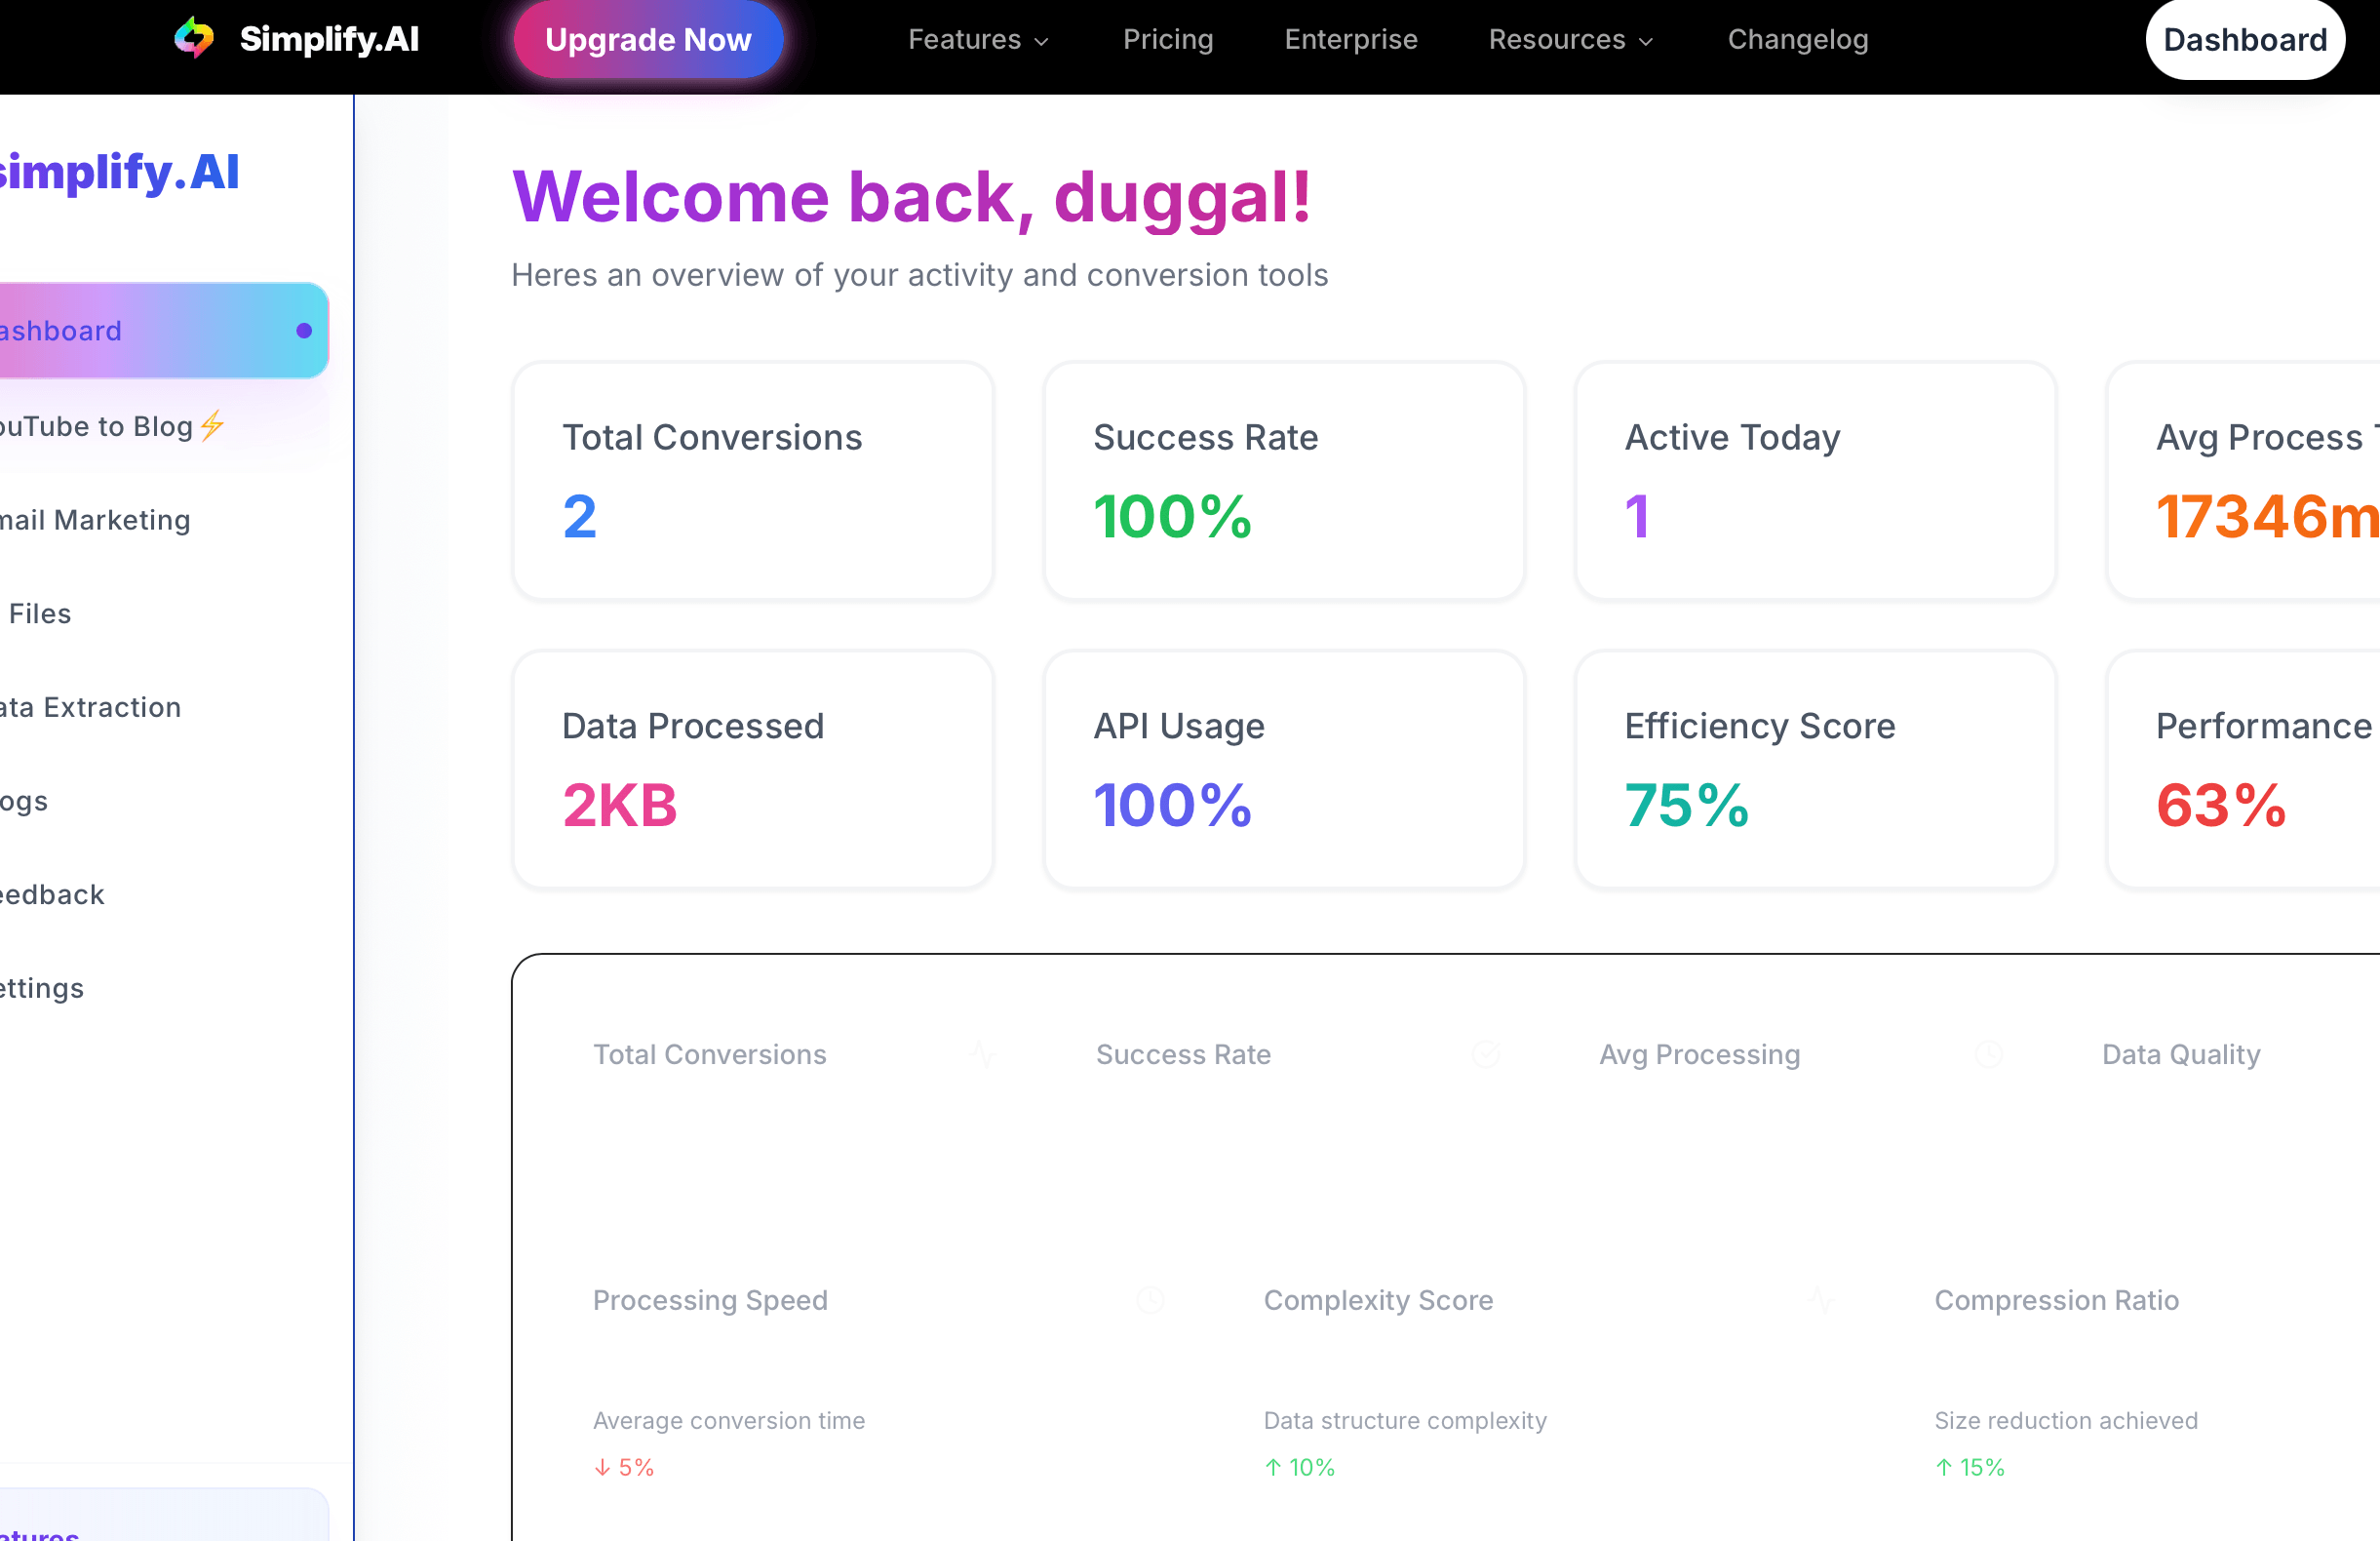2380x1541 pixels.
Task: Click the overview subtitle under the welcome heading
Action: 920,275
